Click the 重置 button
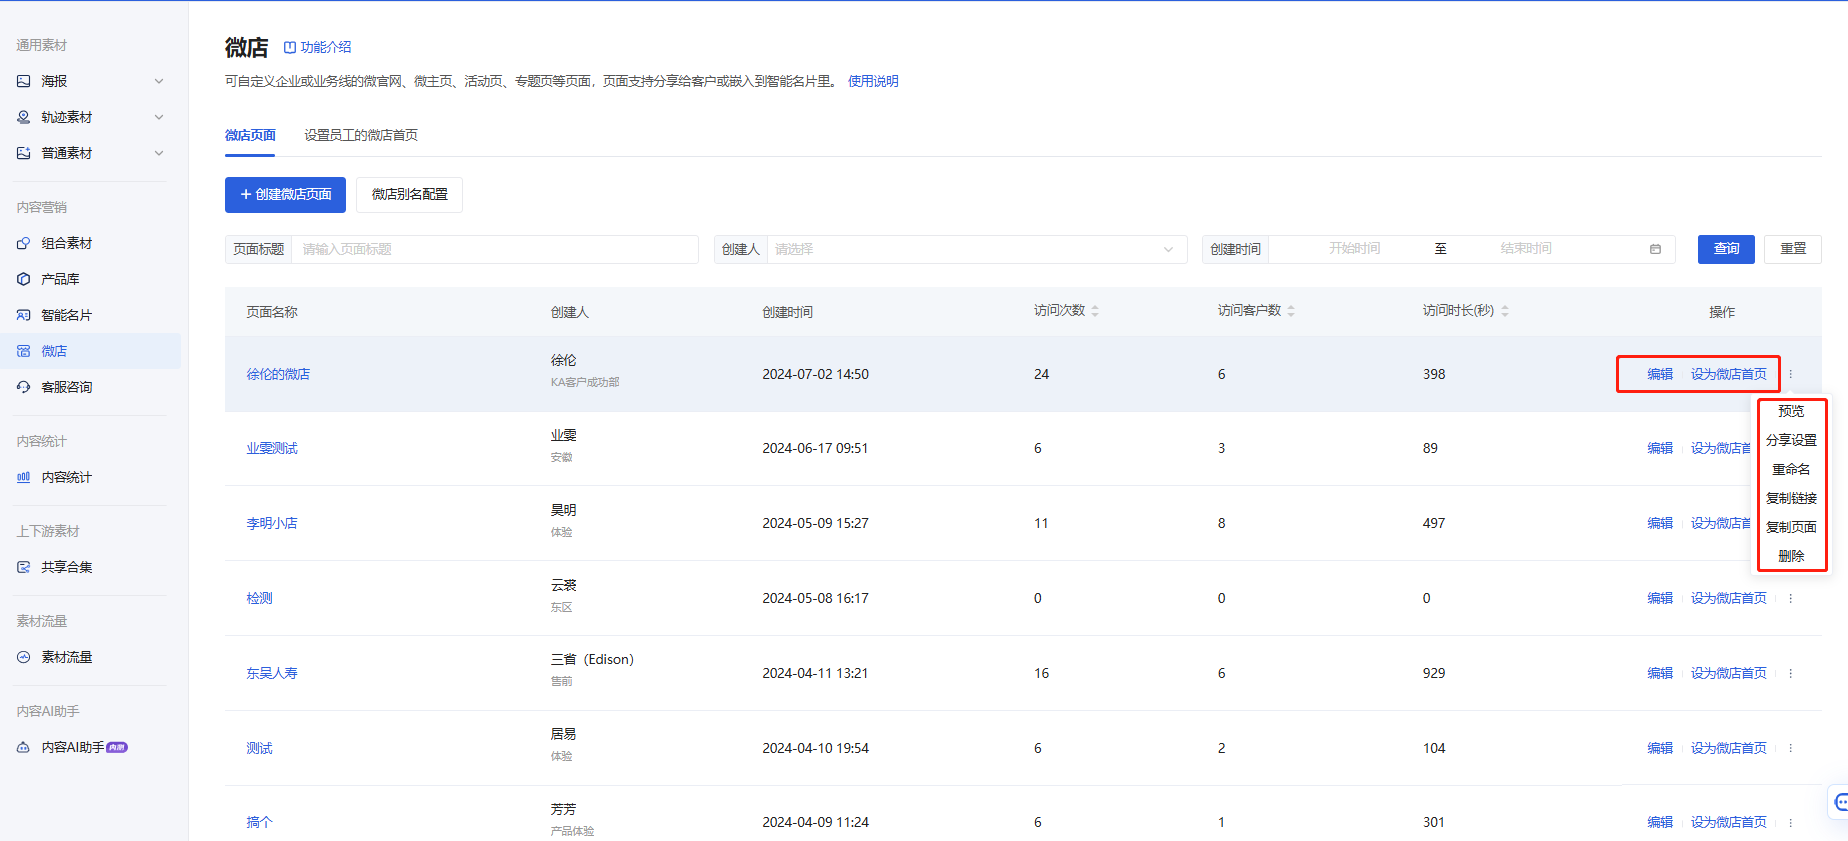 [1793, 249]
